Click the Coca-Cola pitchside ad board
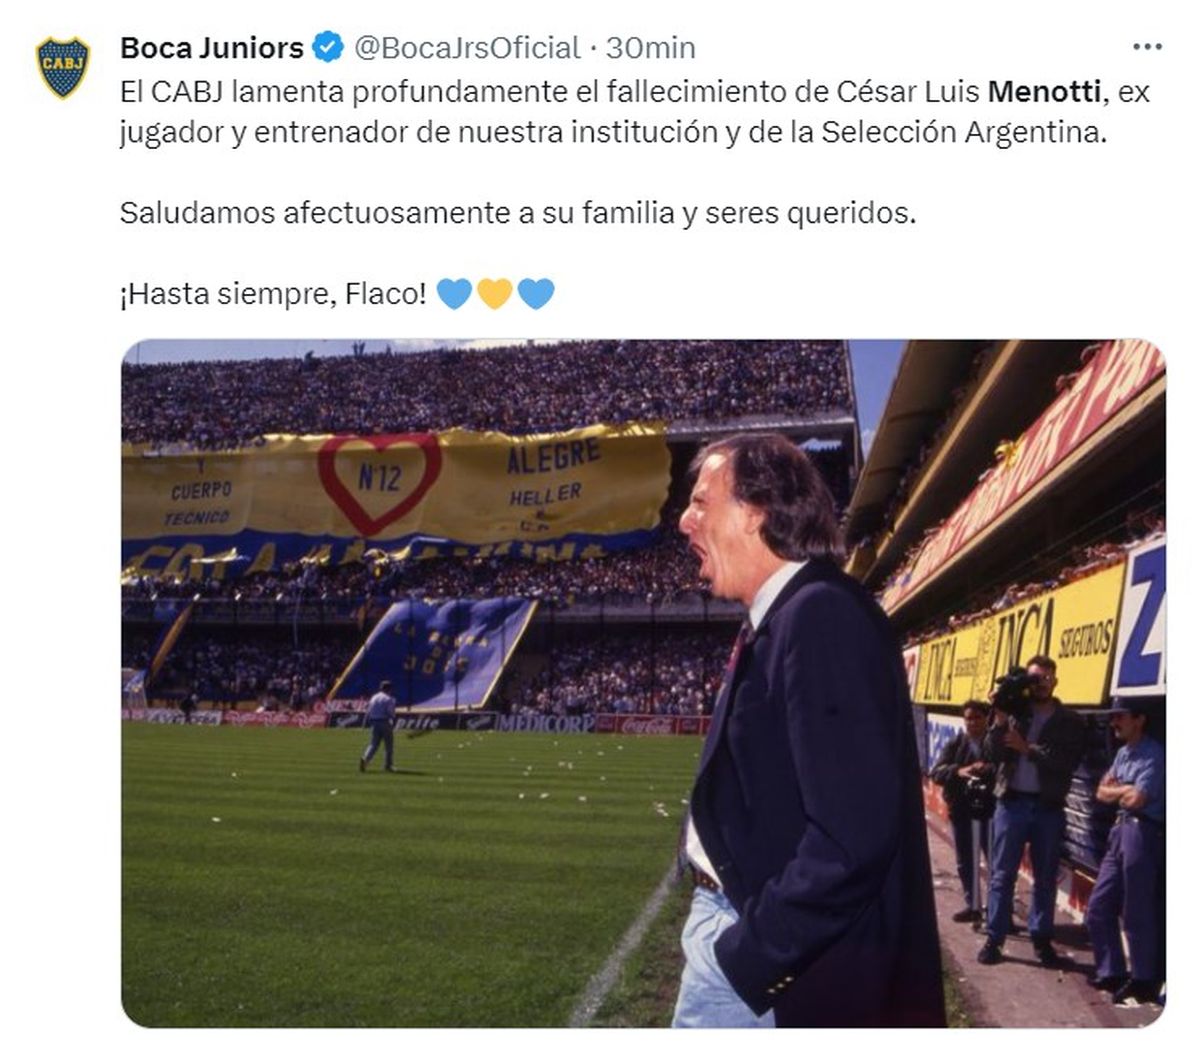Viewport: 1200px width, 1046px height. pyautogui.click(x=648, y=725)
